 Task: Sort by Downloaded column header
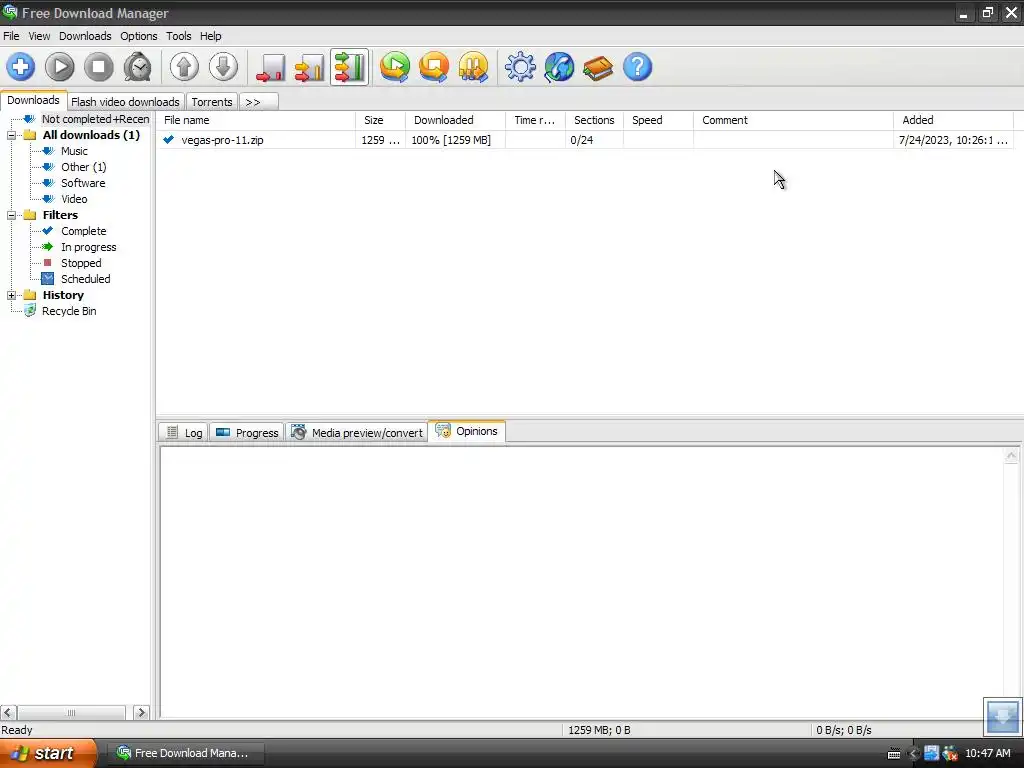click(x=455, y=120)
